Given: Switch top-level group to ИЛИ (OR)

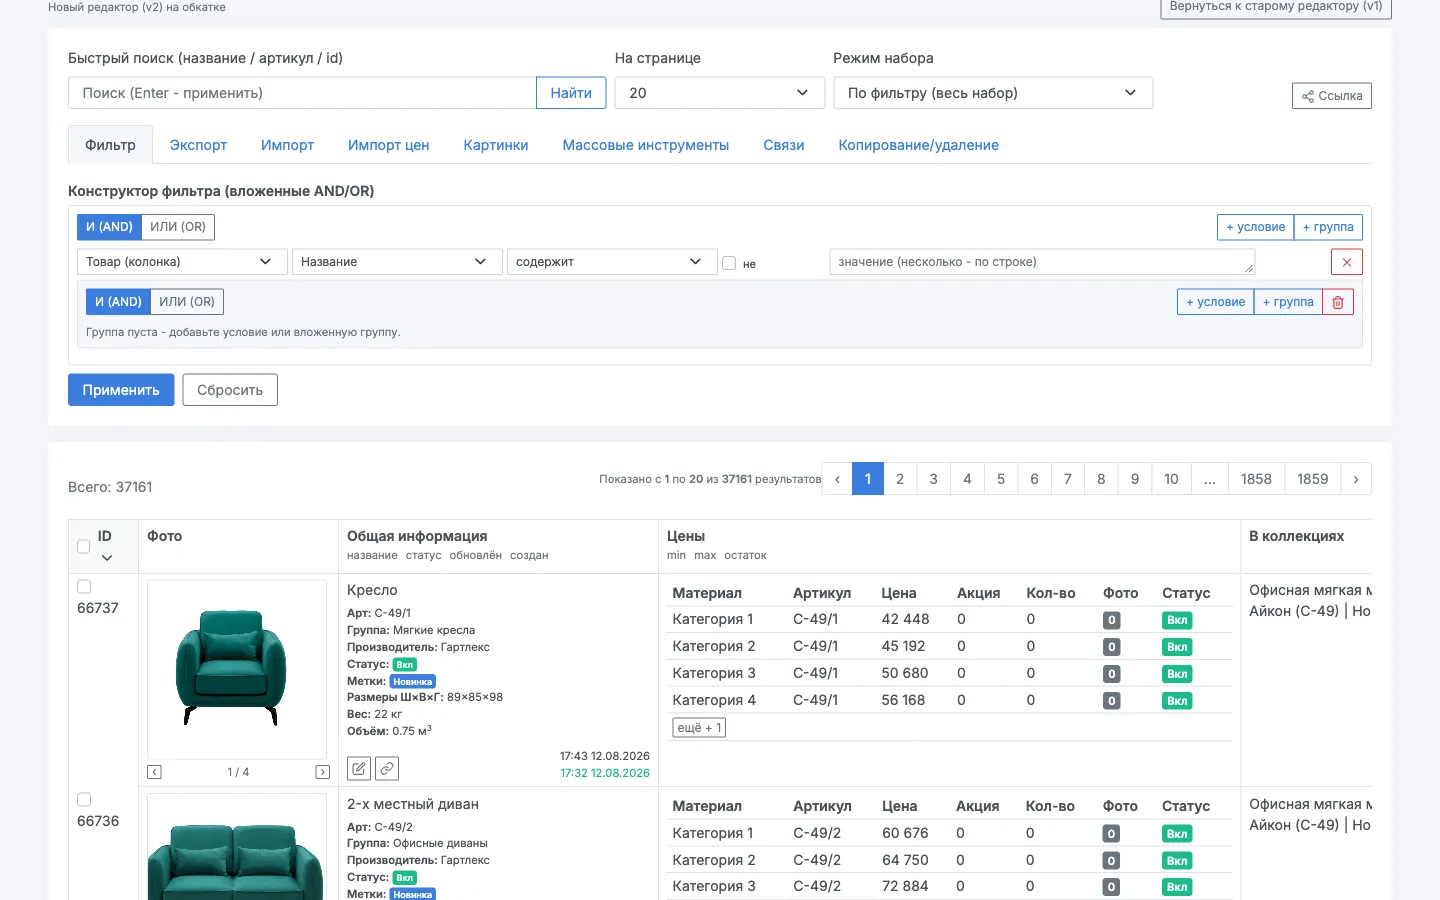Looking at the screenshot, I should [178, 227].
